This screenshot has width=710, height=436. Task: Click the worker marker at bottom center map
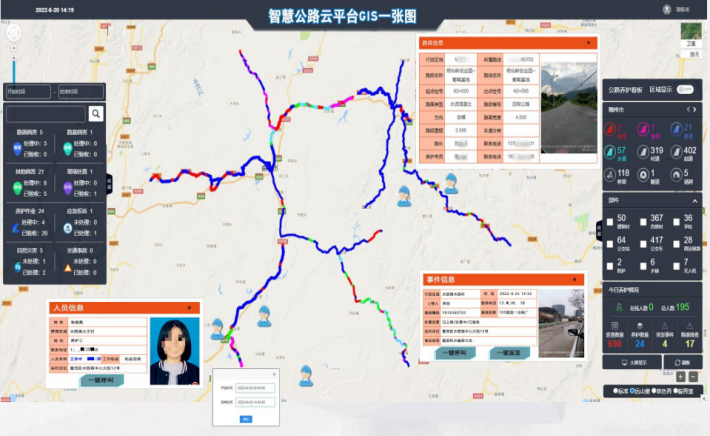pyautogui.click(x=306, y=376)
